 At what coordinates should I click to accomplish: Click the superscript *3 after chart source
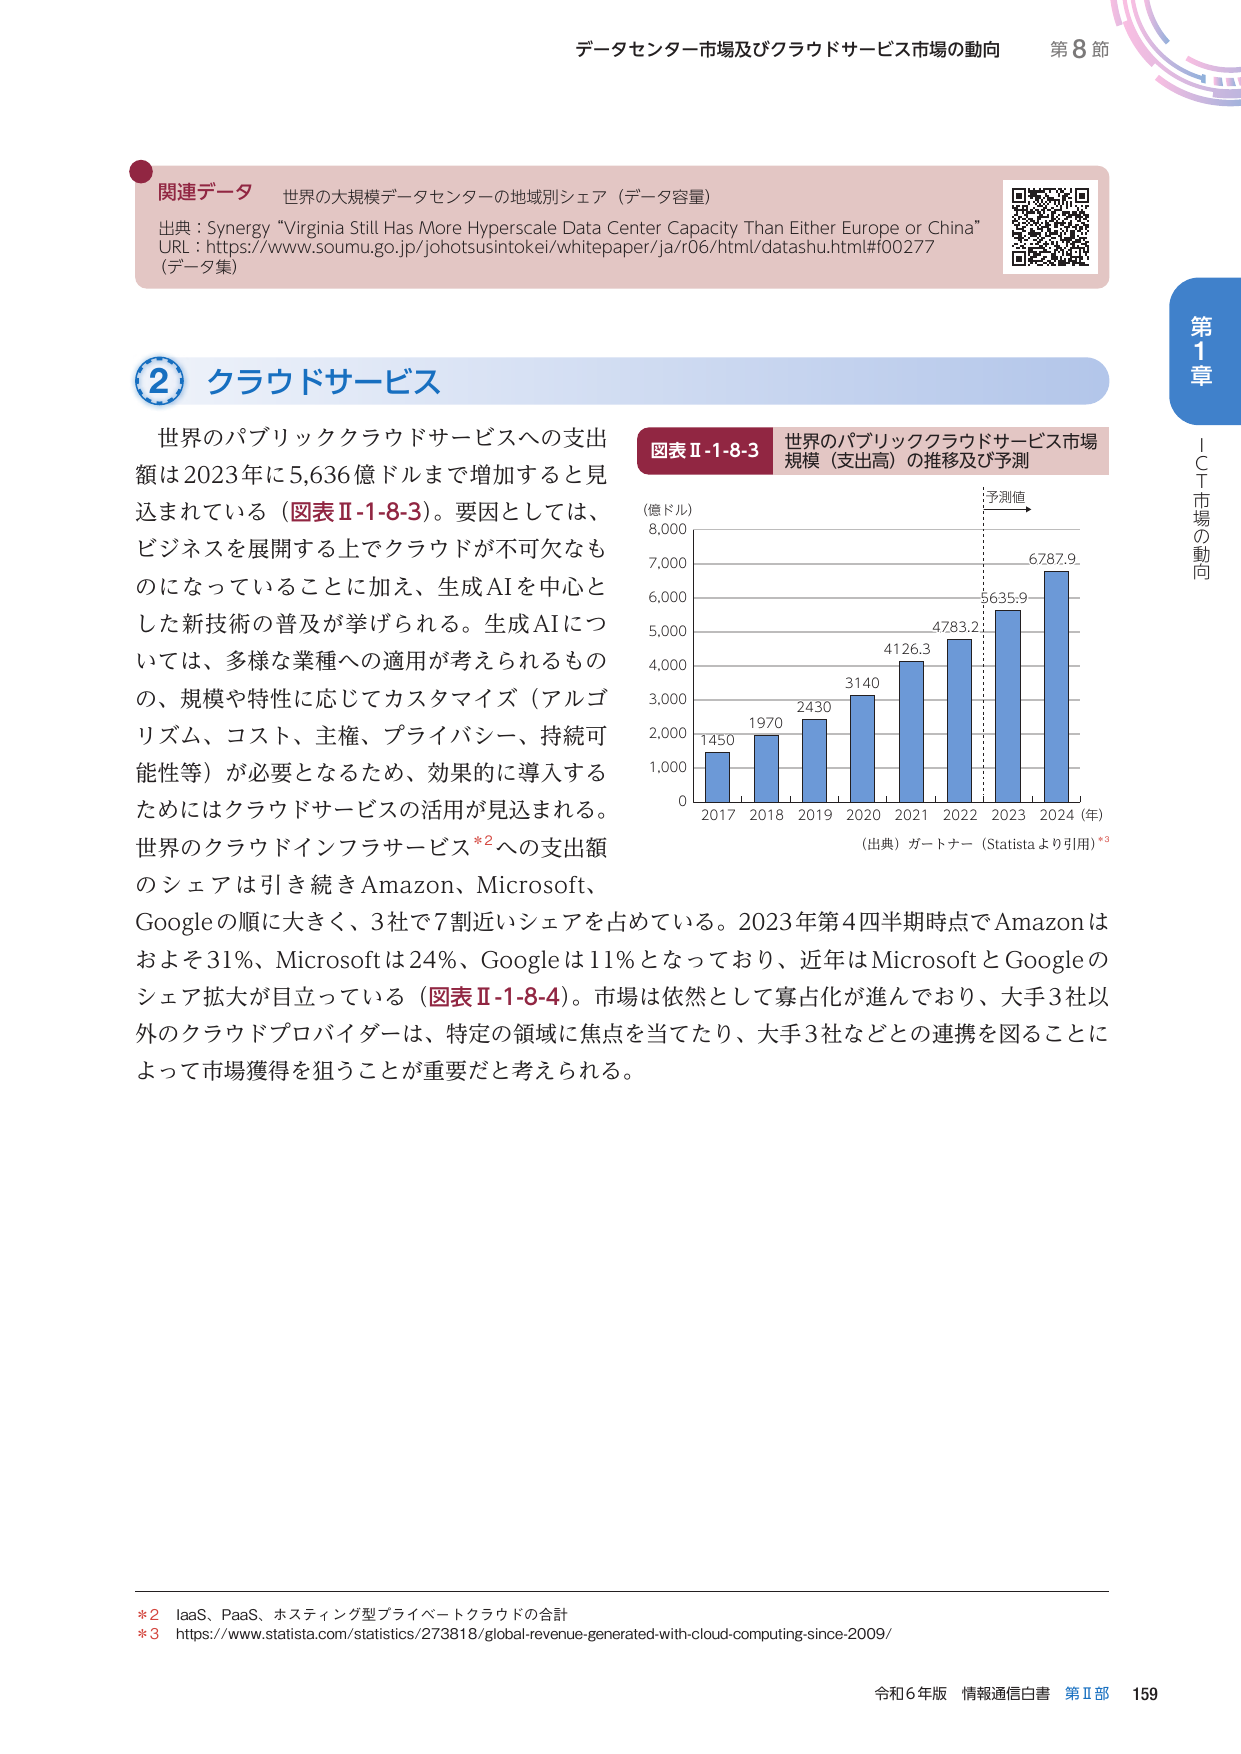point(1103,841)
